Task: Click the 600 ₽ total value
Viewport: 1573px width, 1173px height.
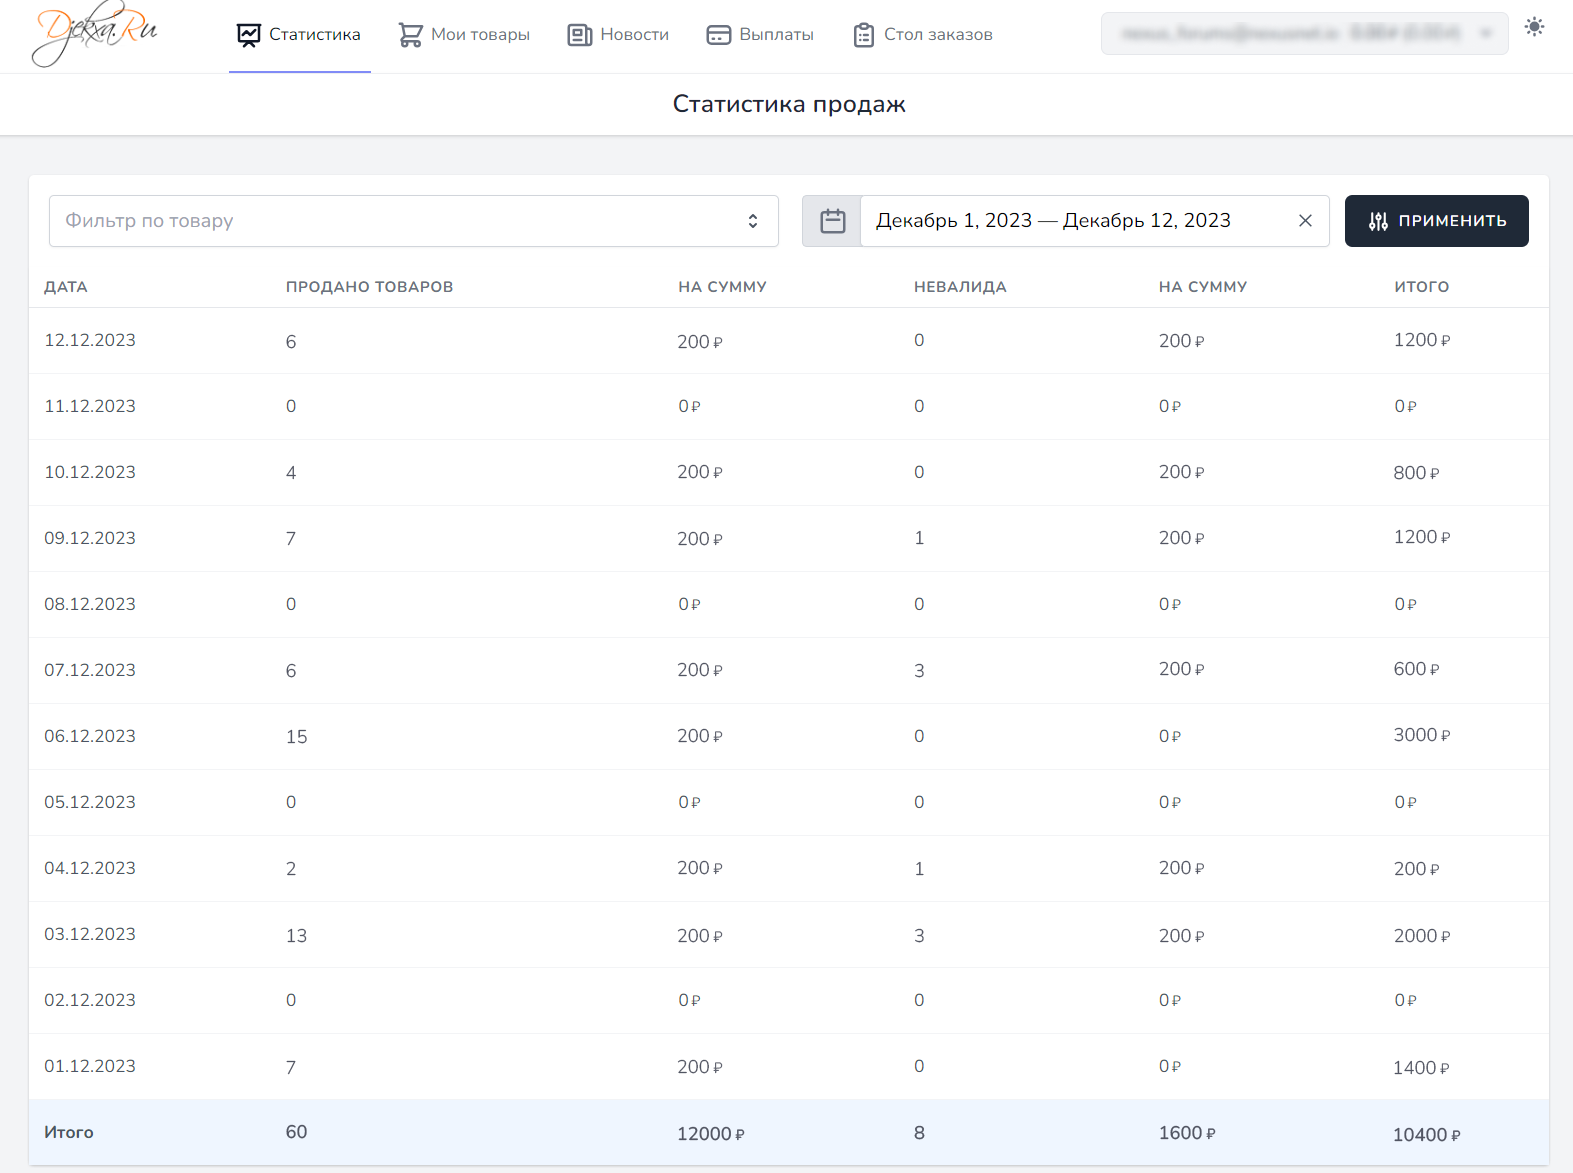Action: pos(1416,669)
